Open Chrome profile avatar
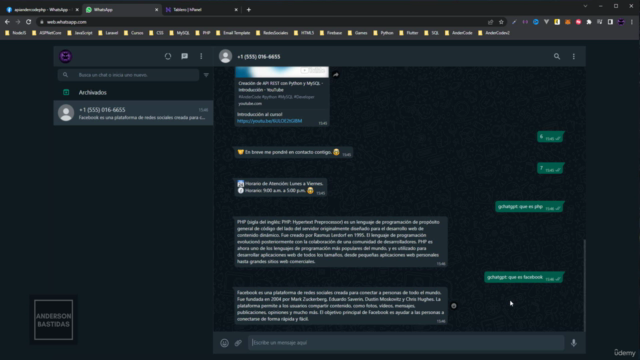Screen dimensions: 640x360 621,22
